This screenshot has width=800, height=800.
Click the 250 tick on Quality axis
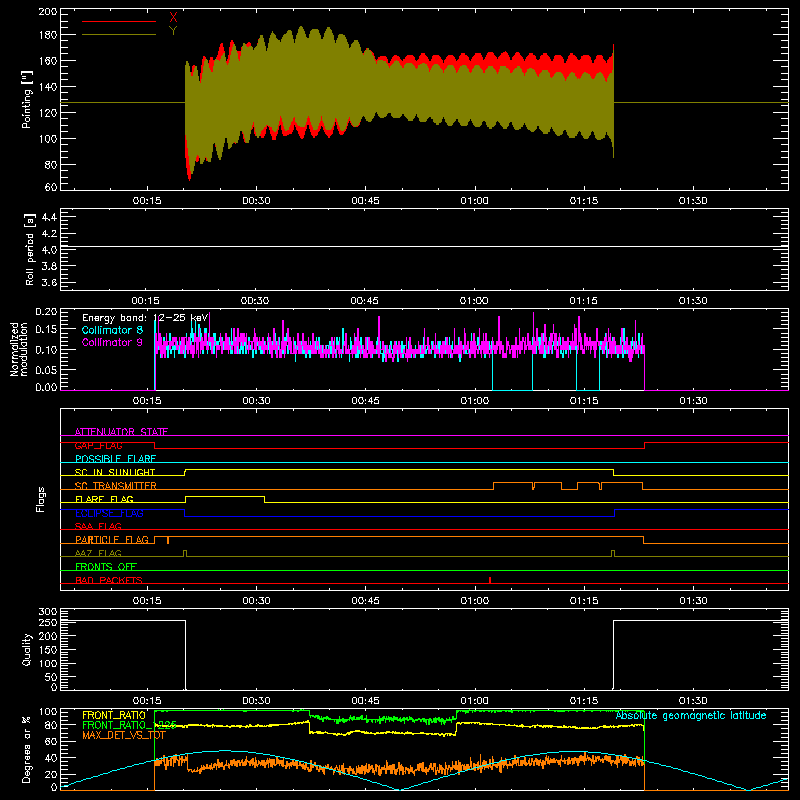coord(48,623)
